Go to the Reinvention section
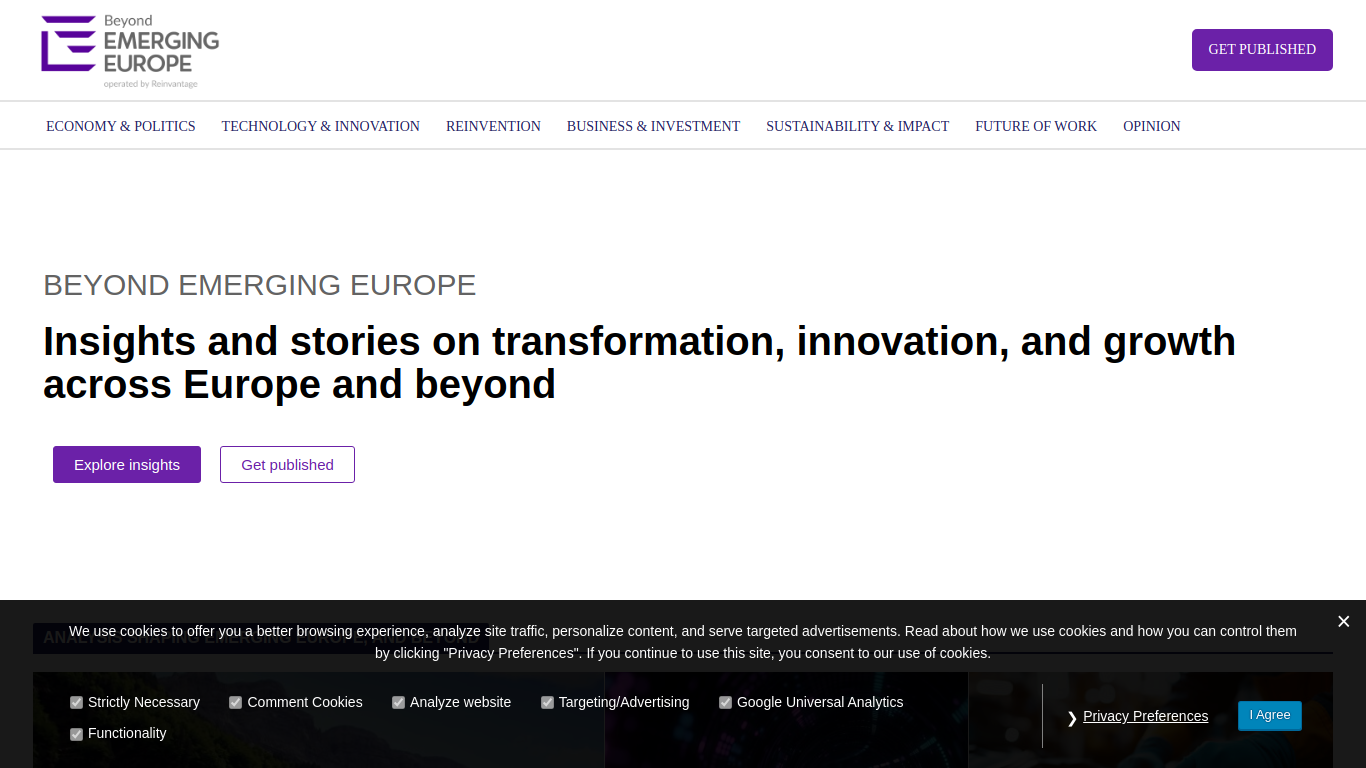The width and height of the screenshot is (1366, 768). [493, 126]
